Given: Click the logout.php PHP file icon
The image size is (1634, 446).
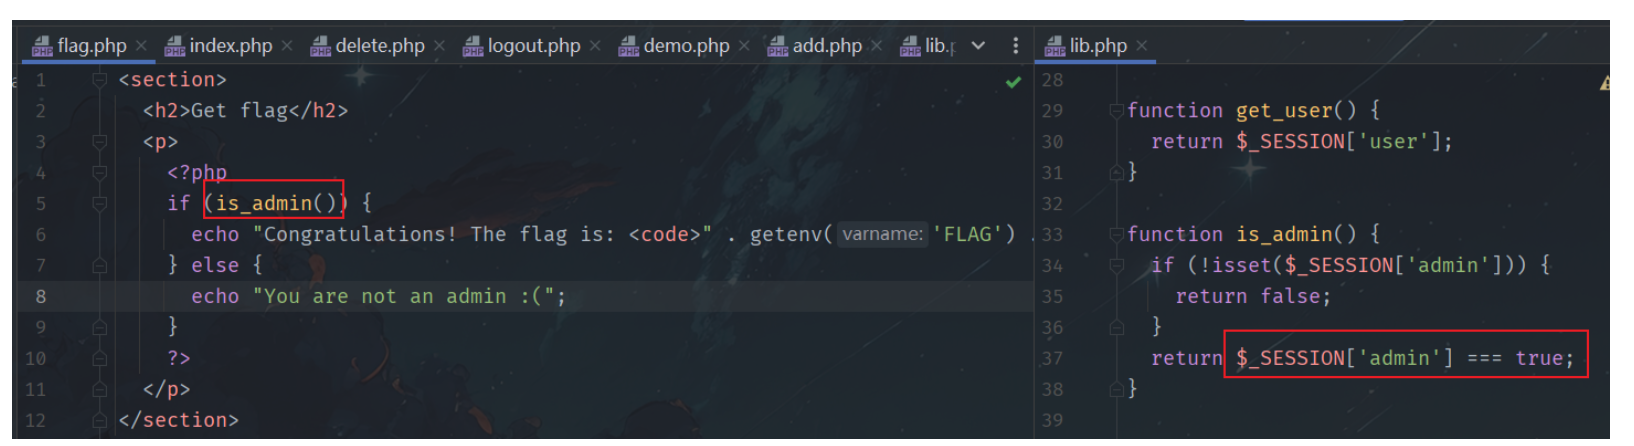Looking at the screenshot, I should click(x=473, y=46).
